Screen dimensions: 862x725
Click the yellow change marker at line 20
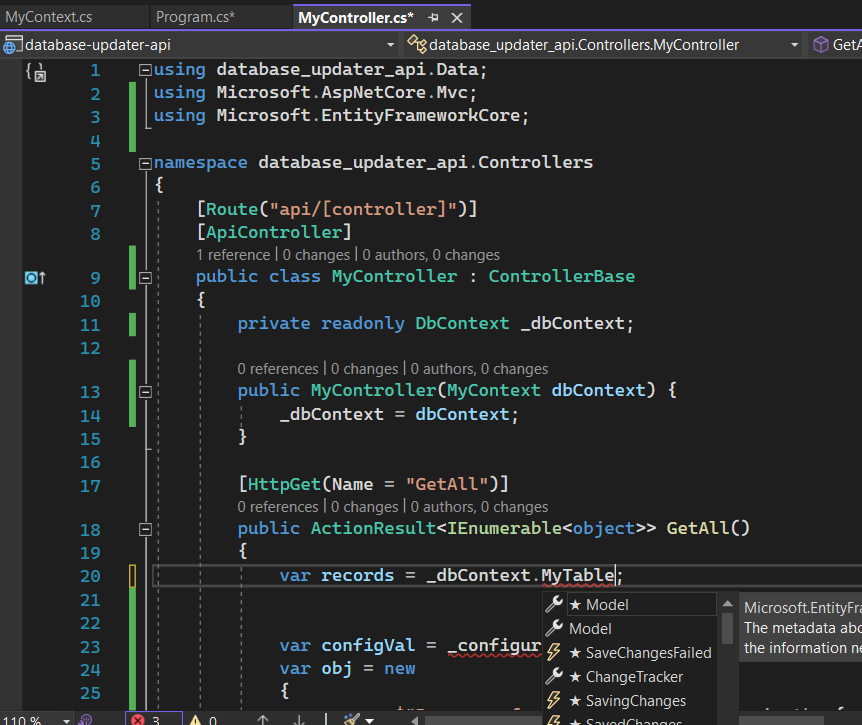coord(132,576)
